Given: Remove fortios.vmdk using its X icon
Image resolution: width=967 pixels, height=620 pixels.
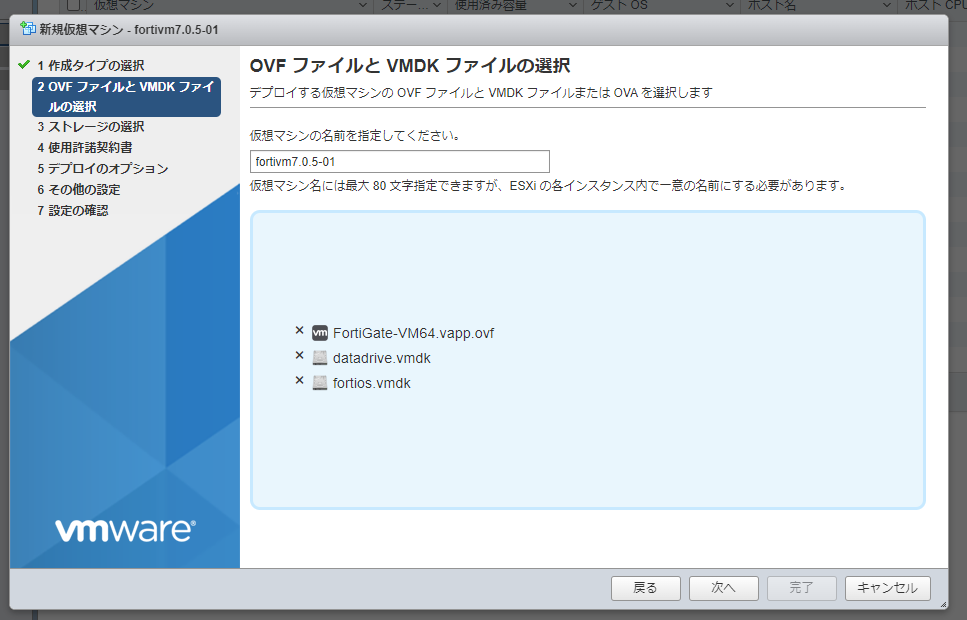Looking at the screenshot, I should click(x=300, y=380).
